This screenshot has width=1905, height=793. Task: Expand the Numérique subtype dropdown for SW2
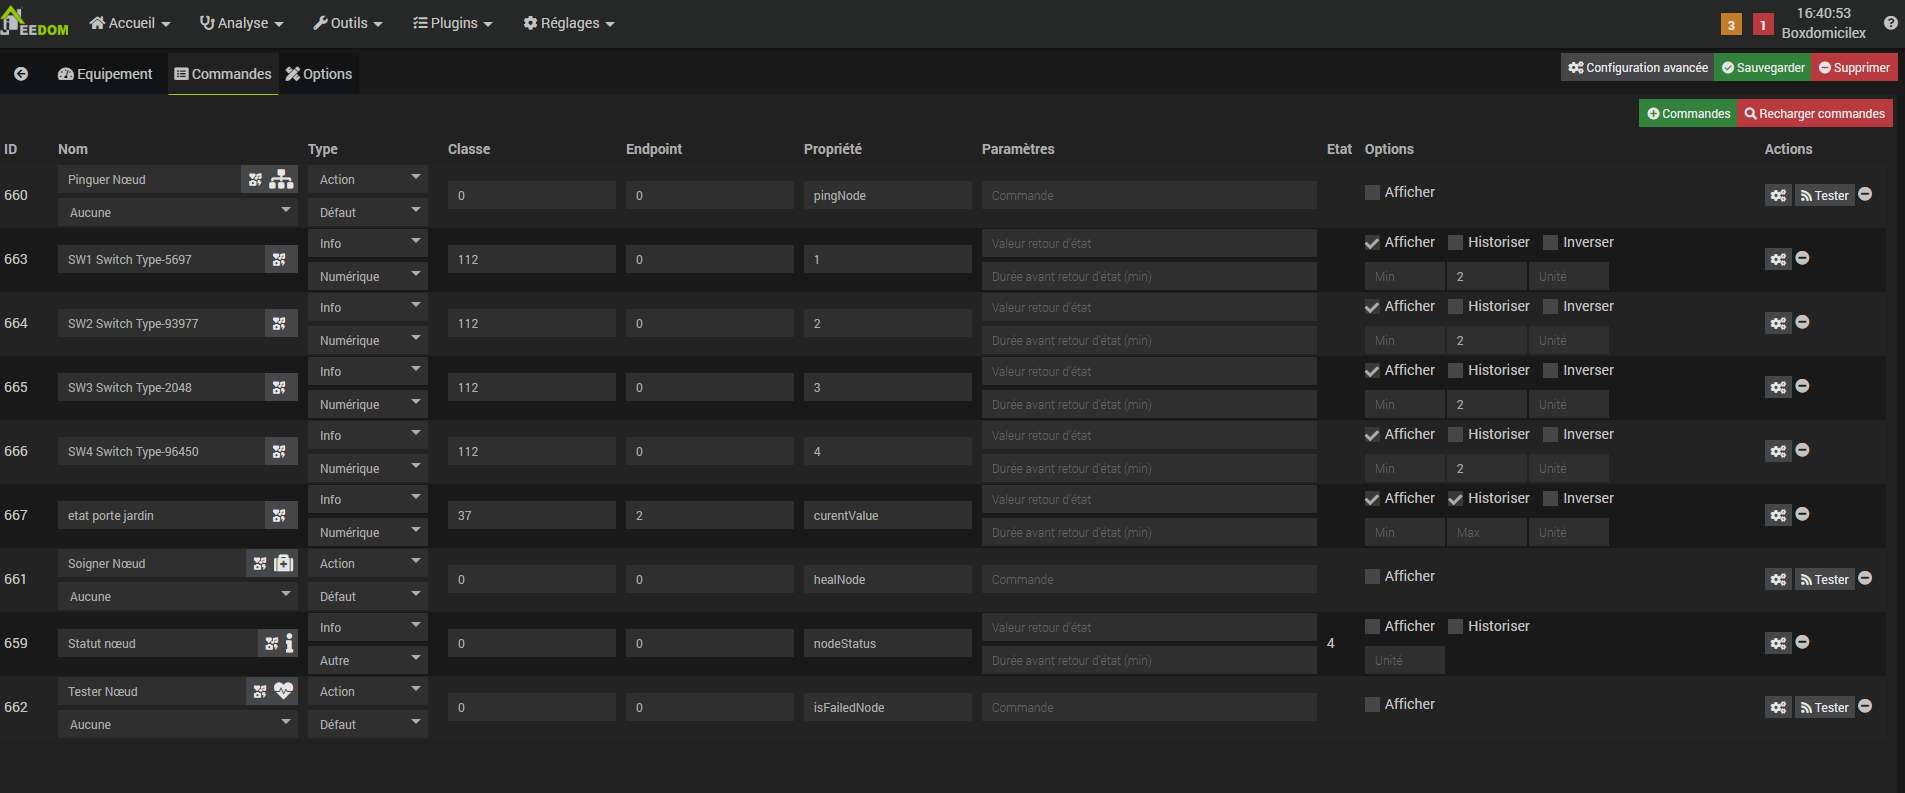coord(367,341)
